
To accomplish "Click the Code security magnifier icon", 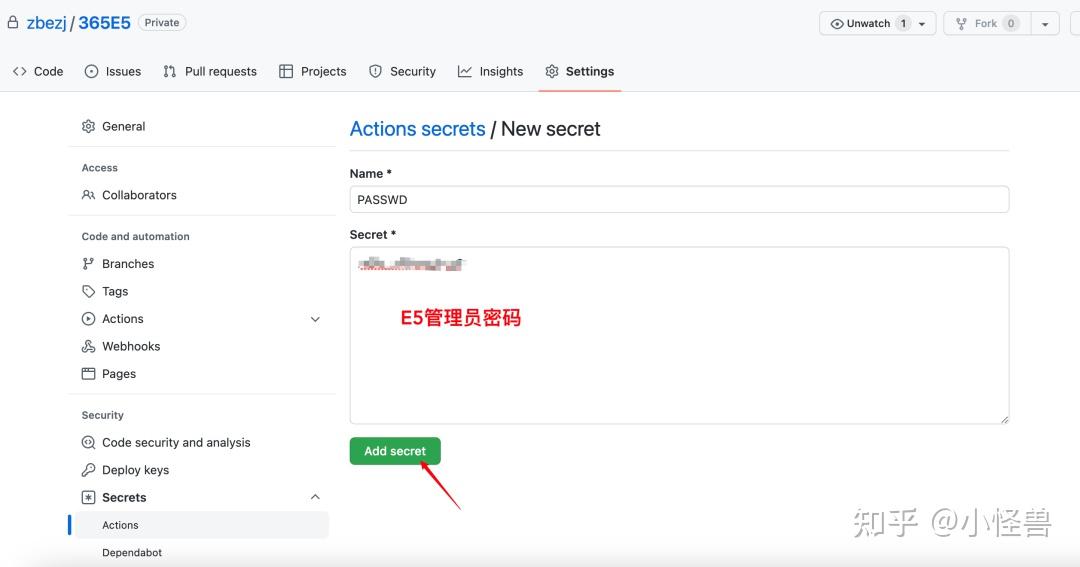I will pos(88,443).
